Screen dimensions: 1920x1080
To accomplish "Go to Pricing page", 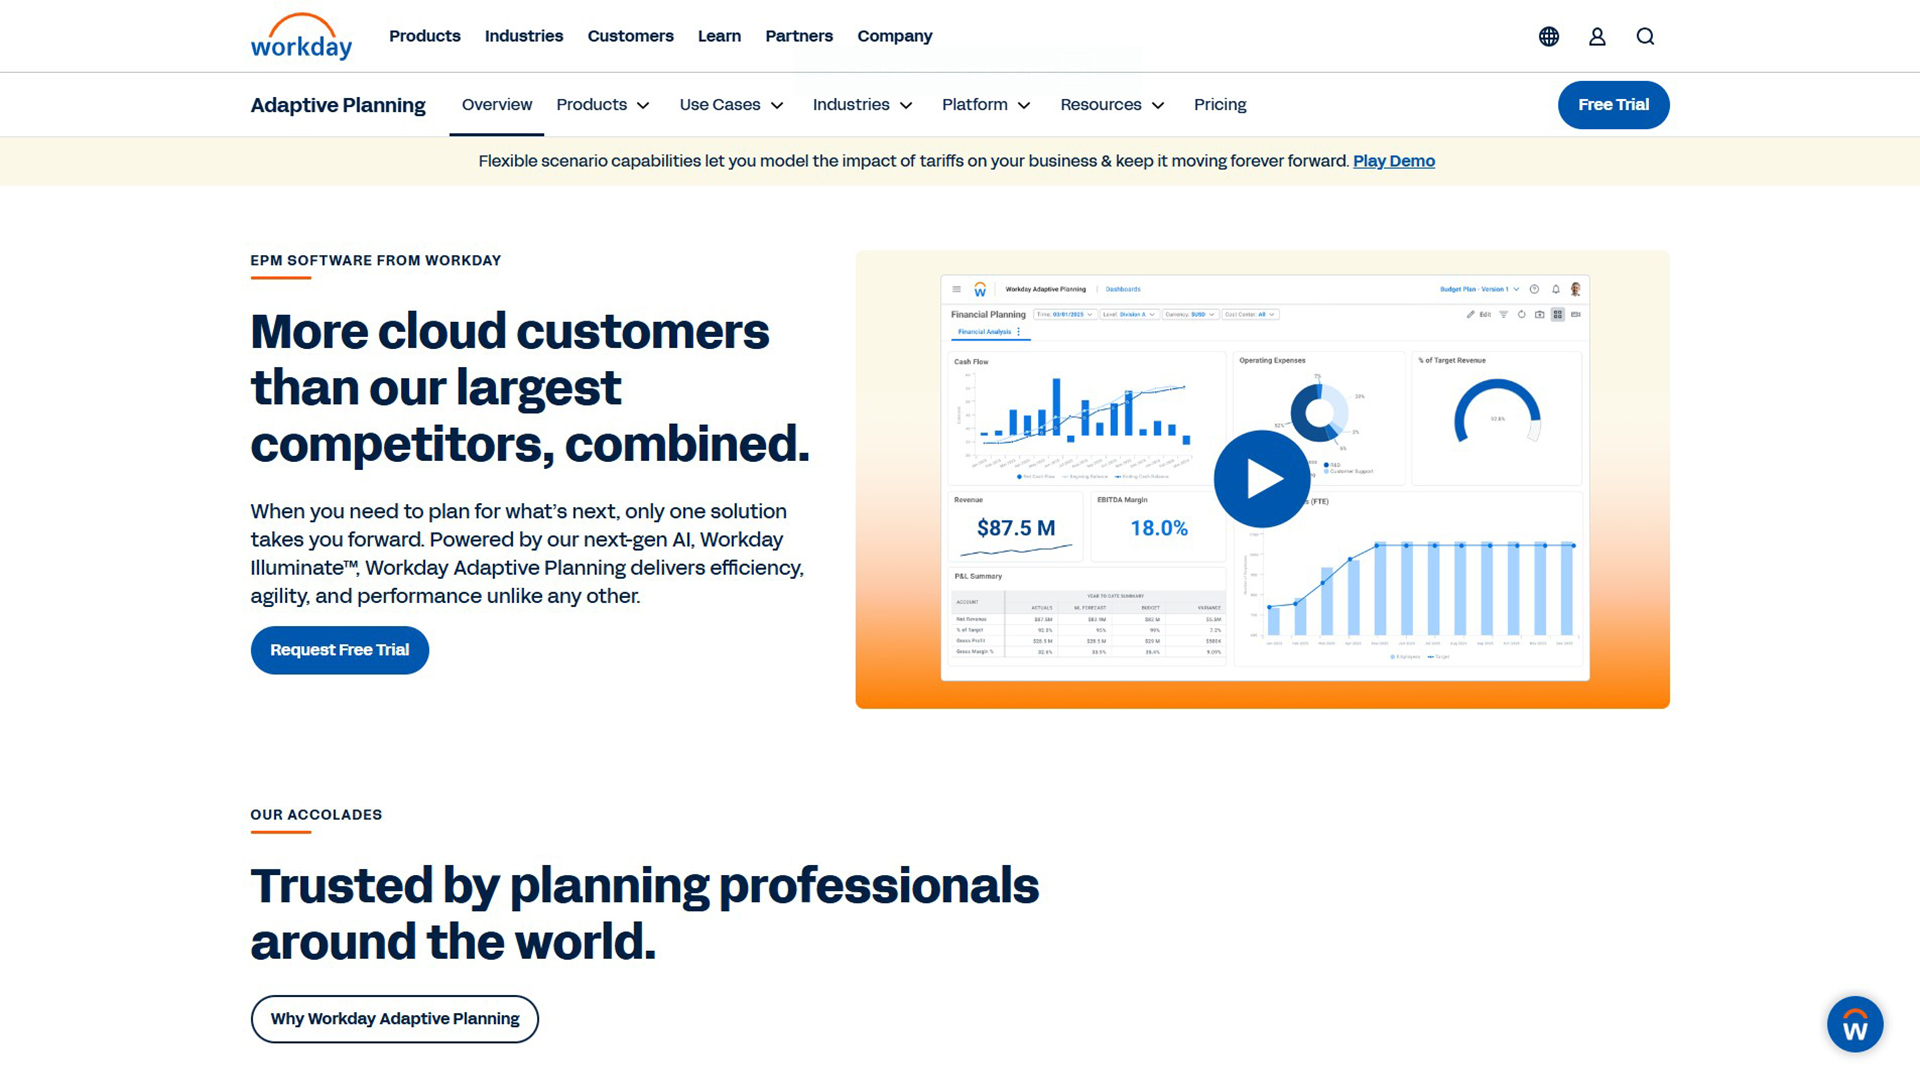I will pos(1220,104).
